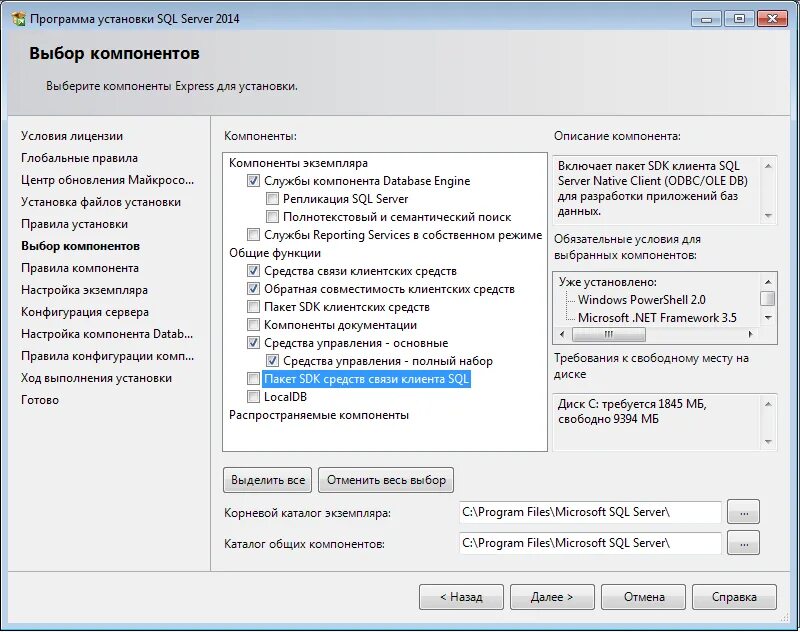Click prerequisites horizontal scrollbar right arrow

[x=751, y=335]
